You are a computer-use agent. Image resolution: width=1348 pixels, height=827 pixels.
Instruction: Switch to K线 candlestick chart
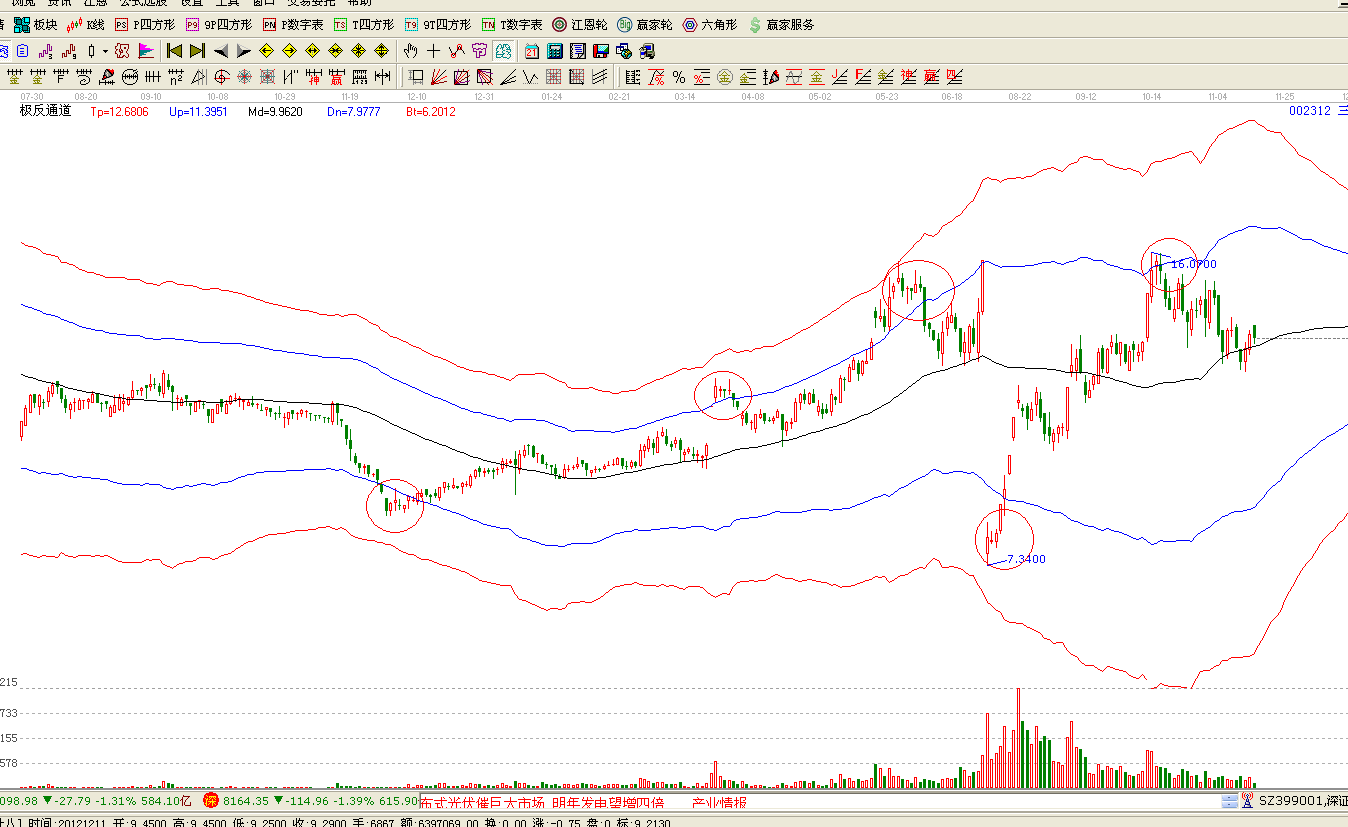86,24
